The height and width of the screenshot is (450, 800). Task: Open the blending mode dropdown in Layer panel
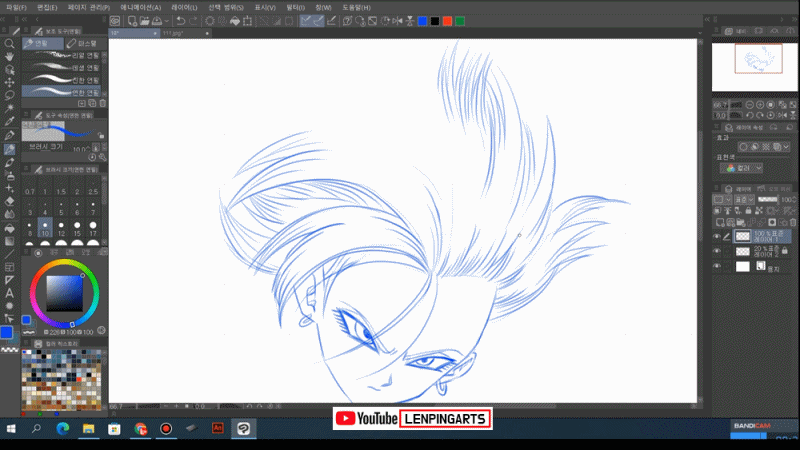(744, 199)
